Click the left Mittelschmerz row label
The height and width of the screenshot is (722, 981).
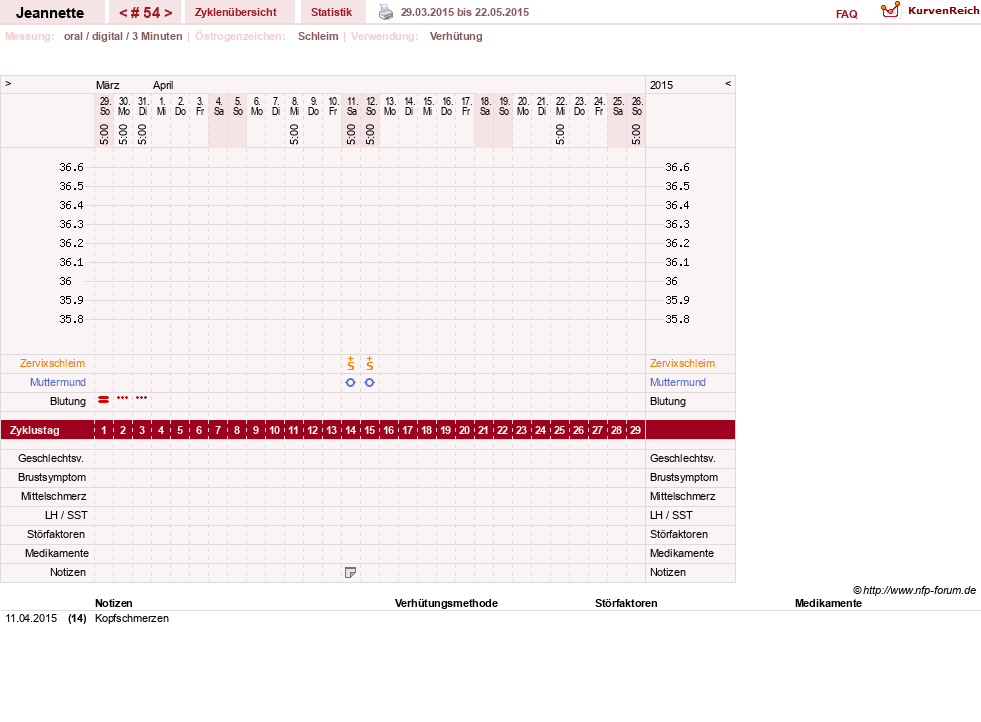pyautogui.click(x=54, y=496)
